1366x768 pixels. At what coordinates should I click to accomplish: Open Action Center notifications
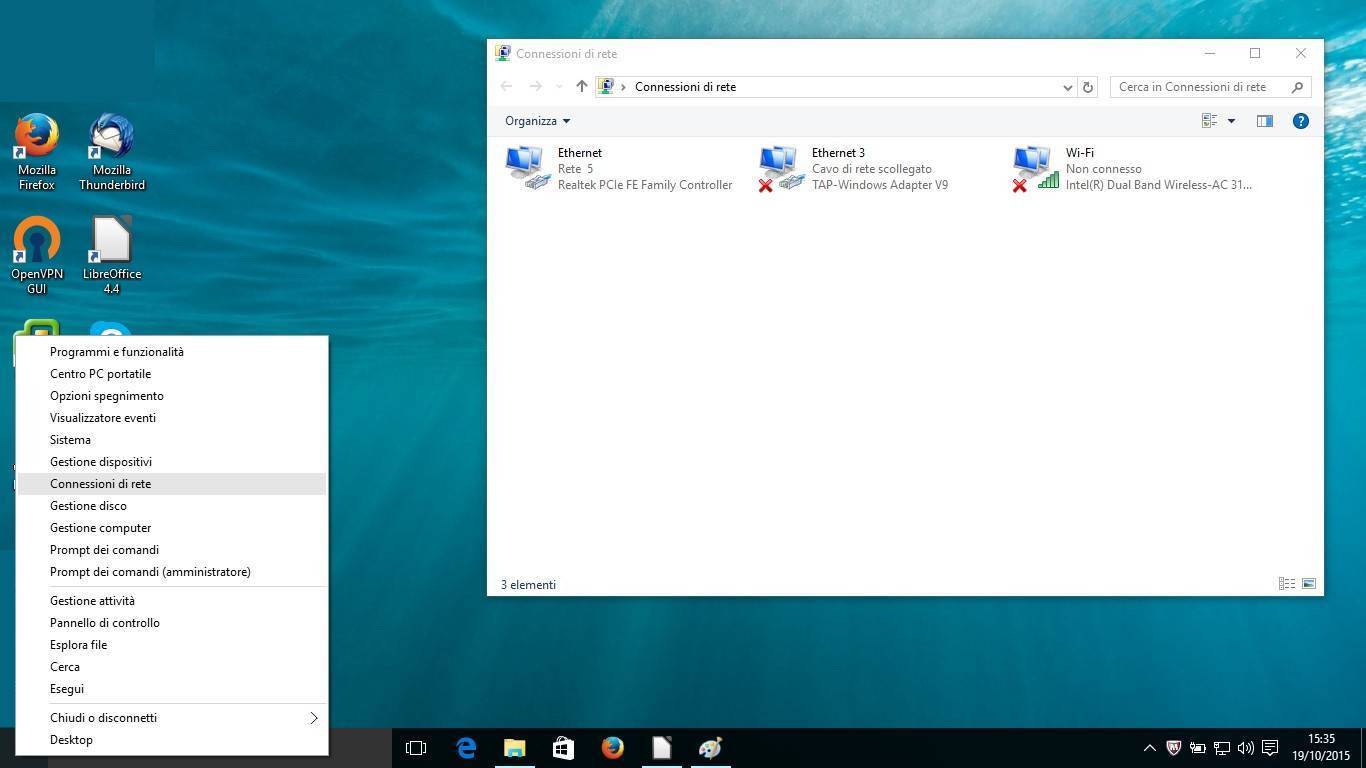pos(1270,748)
